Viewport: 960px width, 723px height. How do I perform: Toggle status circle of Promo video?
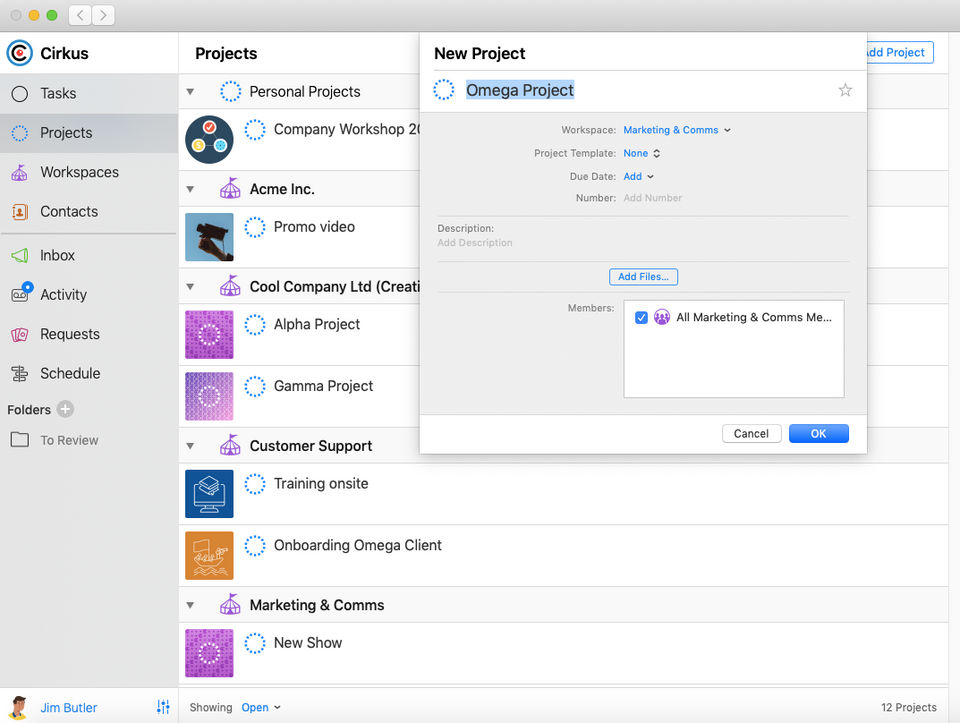[255, 227]
